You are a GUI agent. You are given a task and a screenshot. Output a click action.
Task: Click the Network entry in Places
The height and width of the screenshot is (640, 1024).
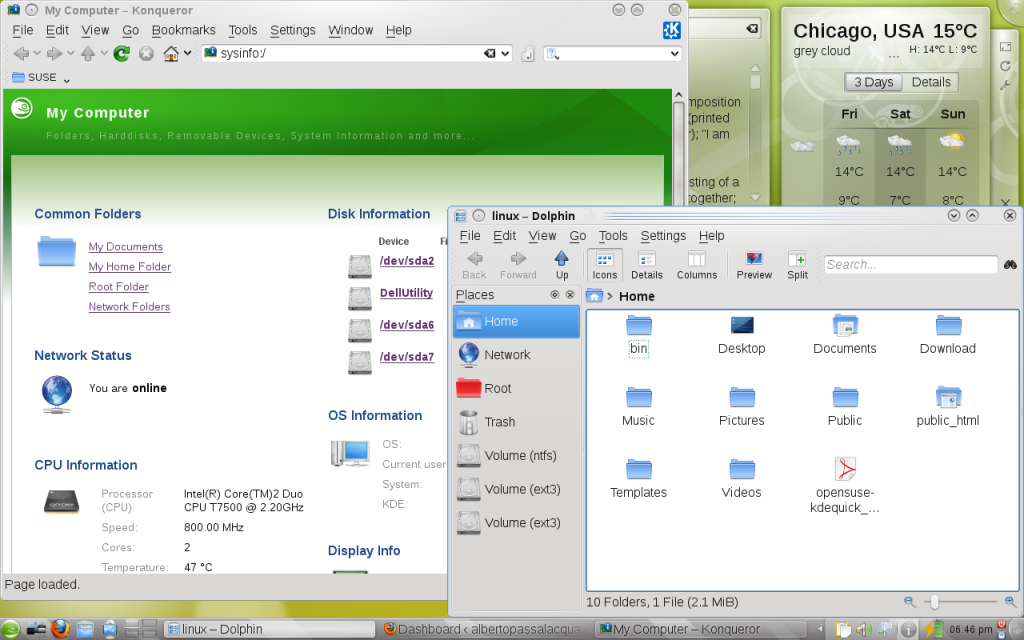click(x=516, y=355)
